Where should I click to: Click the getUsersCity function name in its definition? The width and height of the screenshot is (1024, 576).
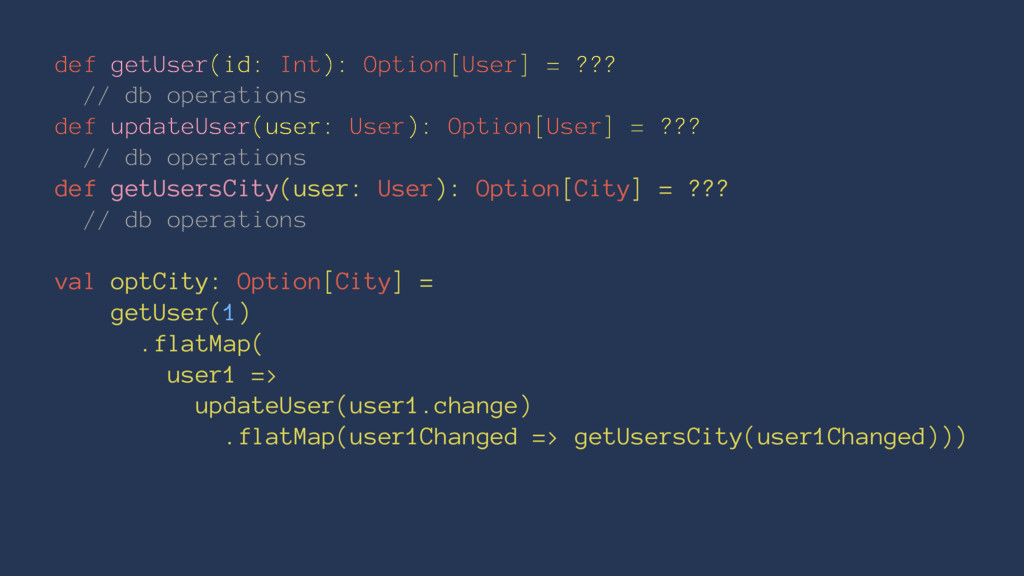pos(194,189)
